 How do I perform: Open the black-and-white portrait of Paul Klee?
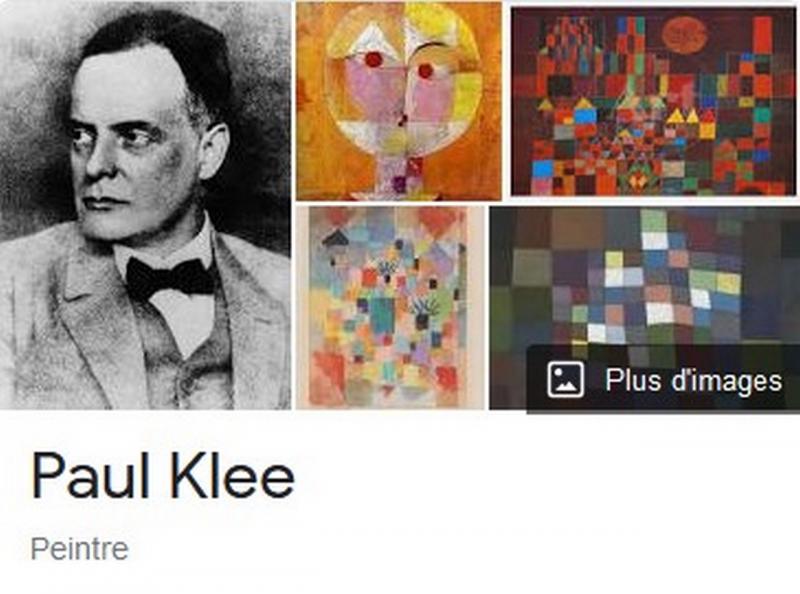point(145,205)
